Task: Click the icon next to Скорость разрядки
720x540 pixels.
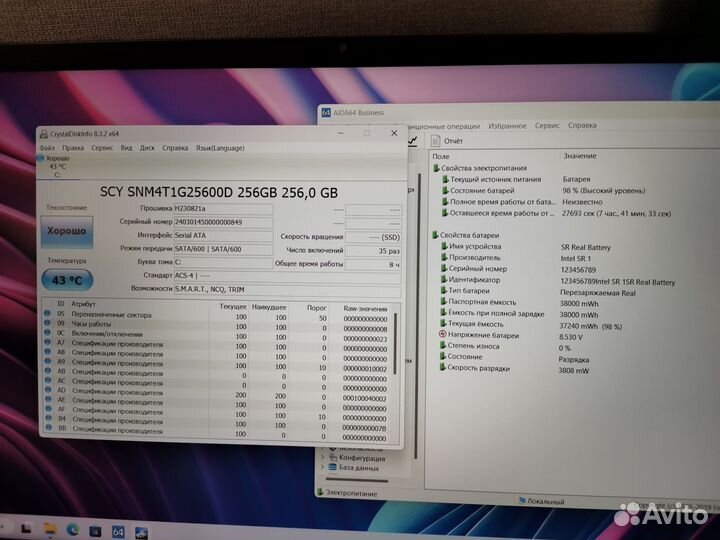Action: pos(443,367)
